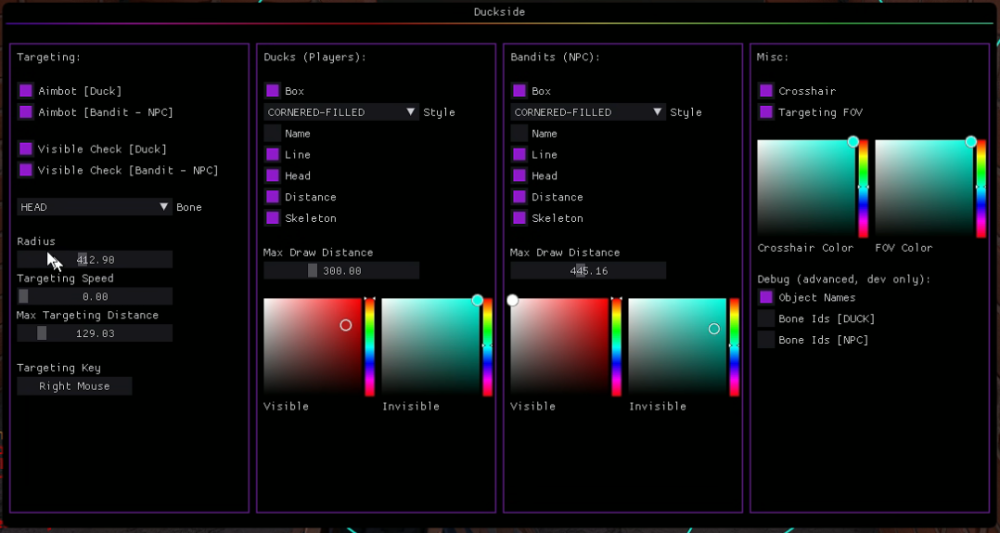Click the Right Mouse Targeting Key button
The image size is (1000, 533).
point(74,386)
